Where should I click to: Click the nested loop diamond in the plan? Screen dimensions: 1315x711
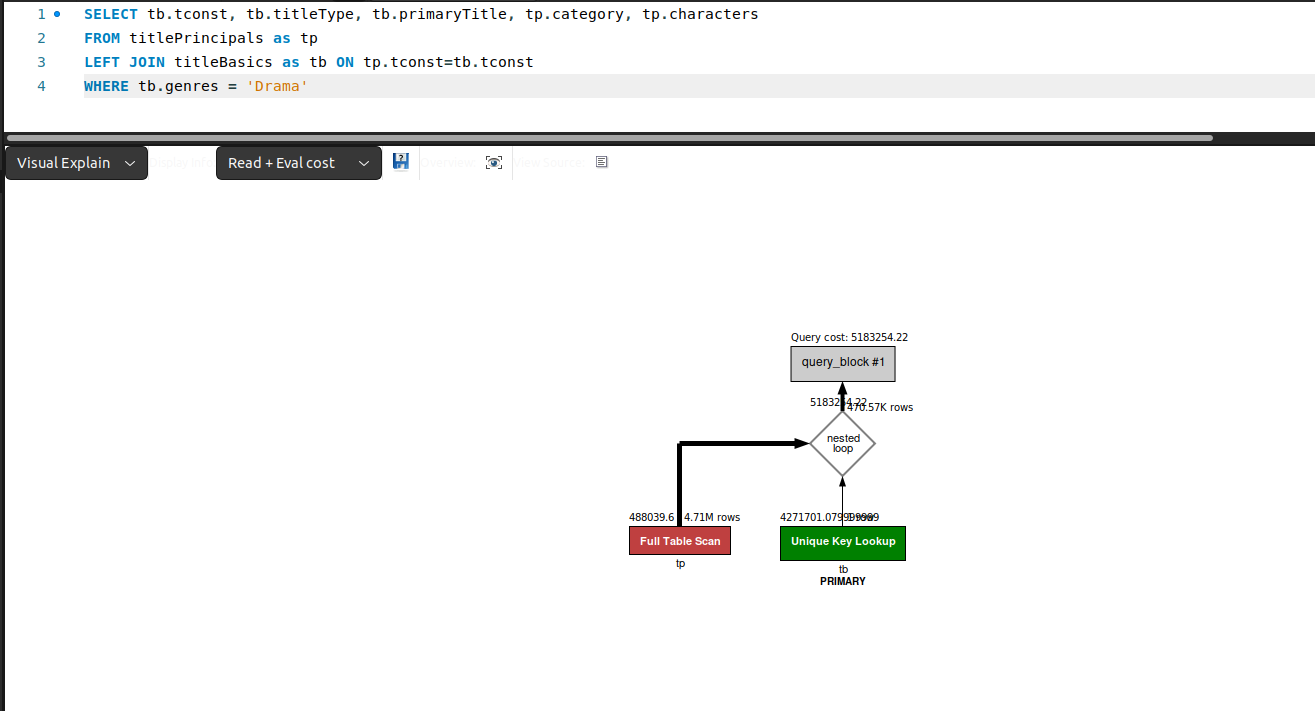(x=843, y=442)
